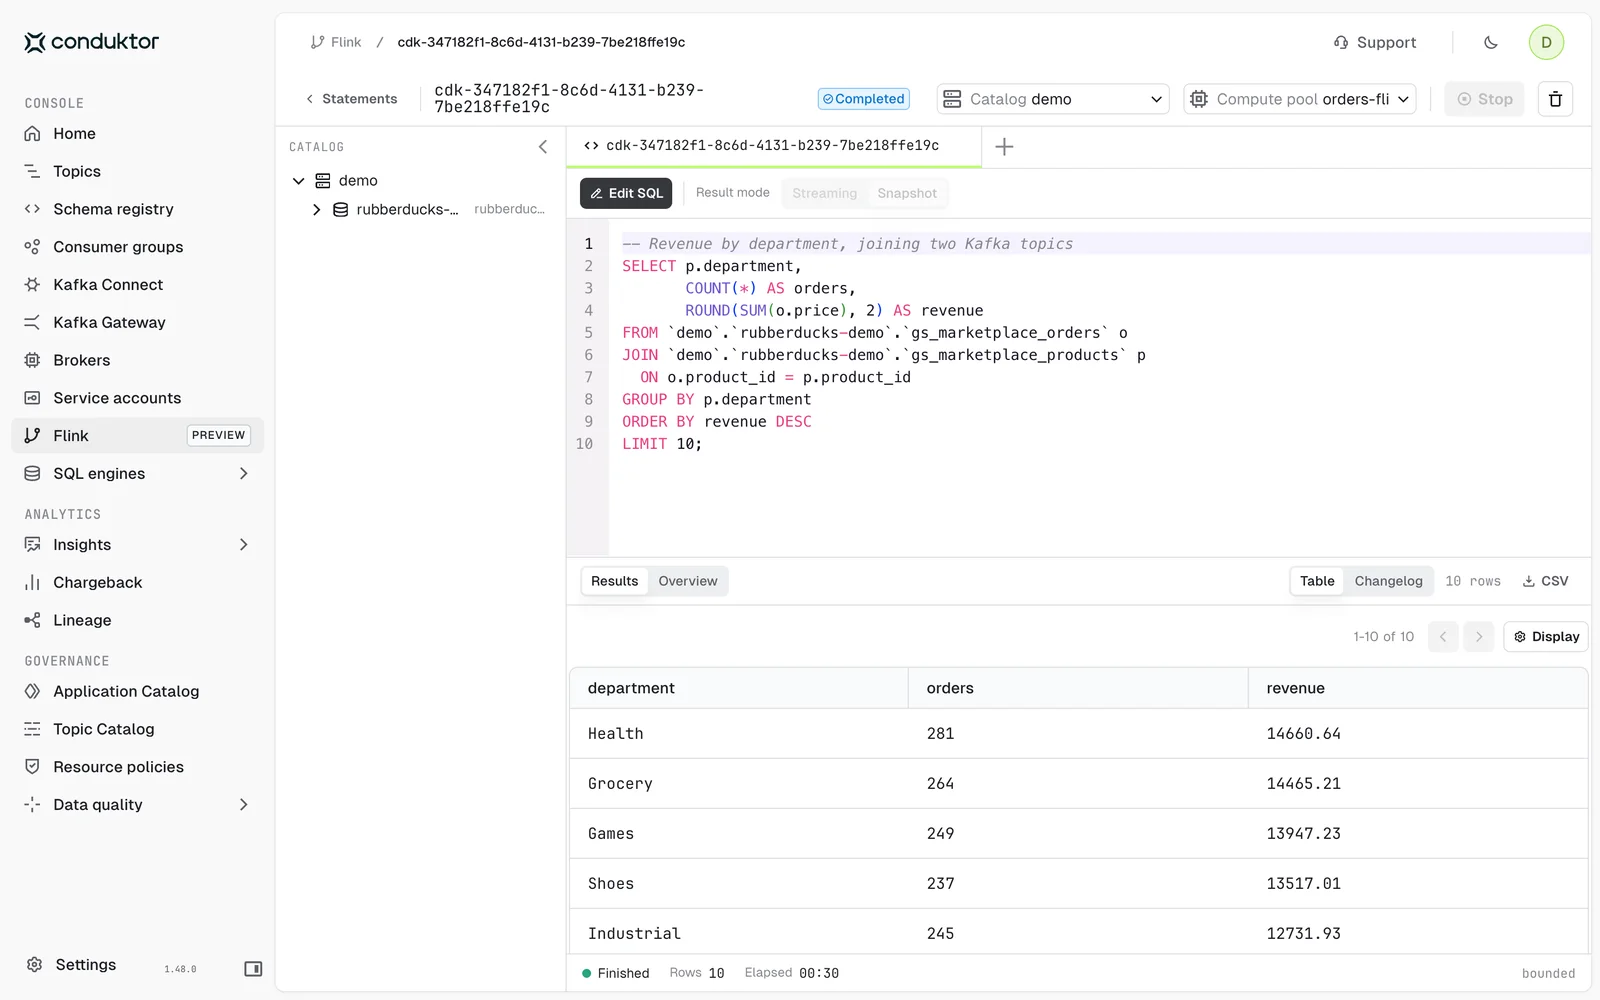This screenshot has height=1000, width=1600.
Task: Expand rubberducks database tree node
Action: pos(316,210)
